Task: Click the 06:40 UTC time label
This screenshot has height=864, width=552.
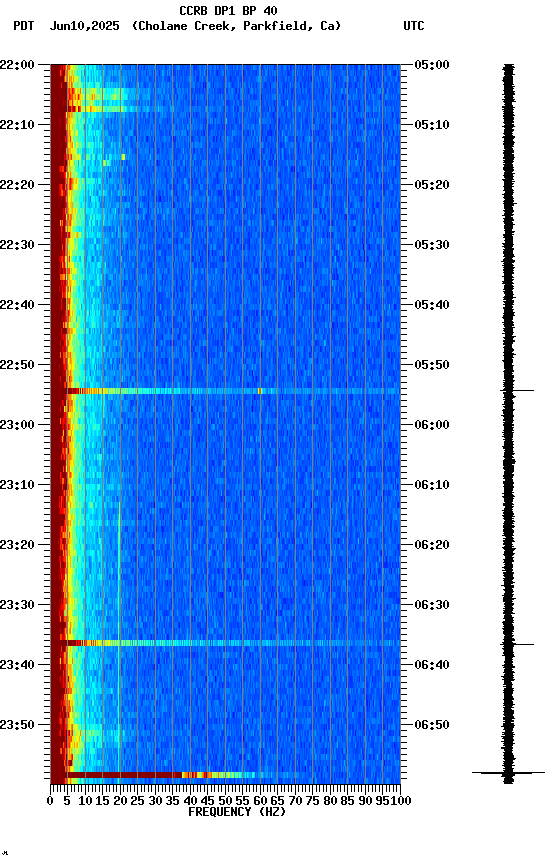Action: (432, 665)
